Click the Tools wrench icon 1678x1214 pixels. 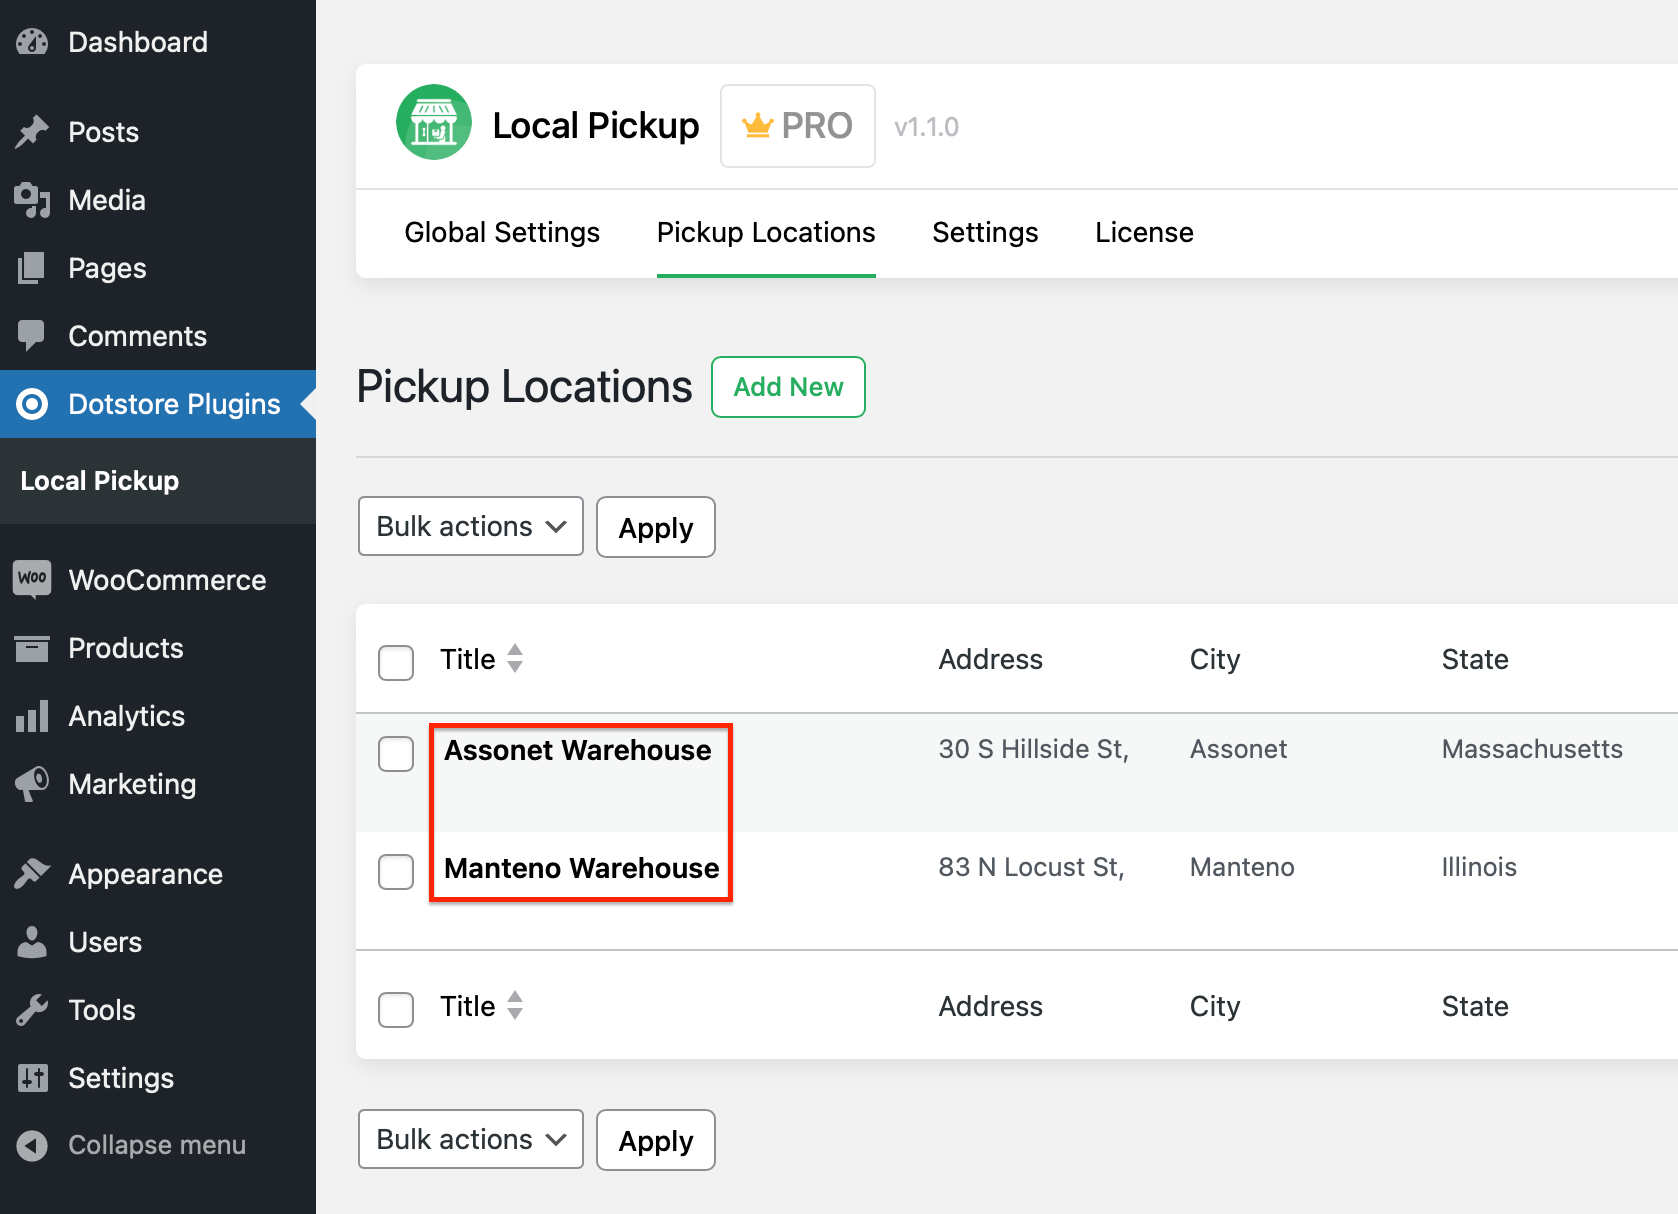coord(33,1009)
